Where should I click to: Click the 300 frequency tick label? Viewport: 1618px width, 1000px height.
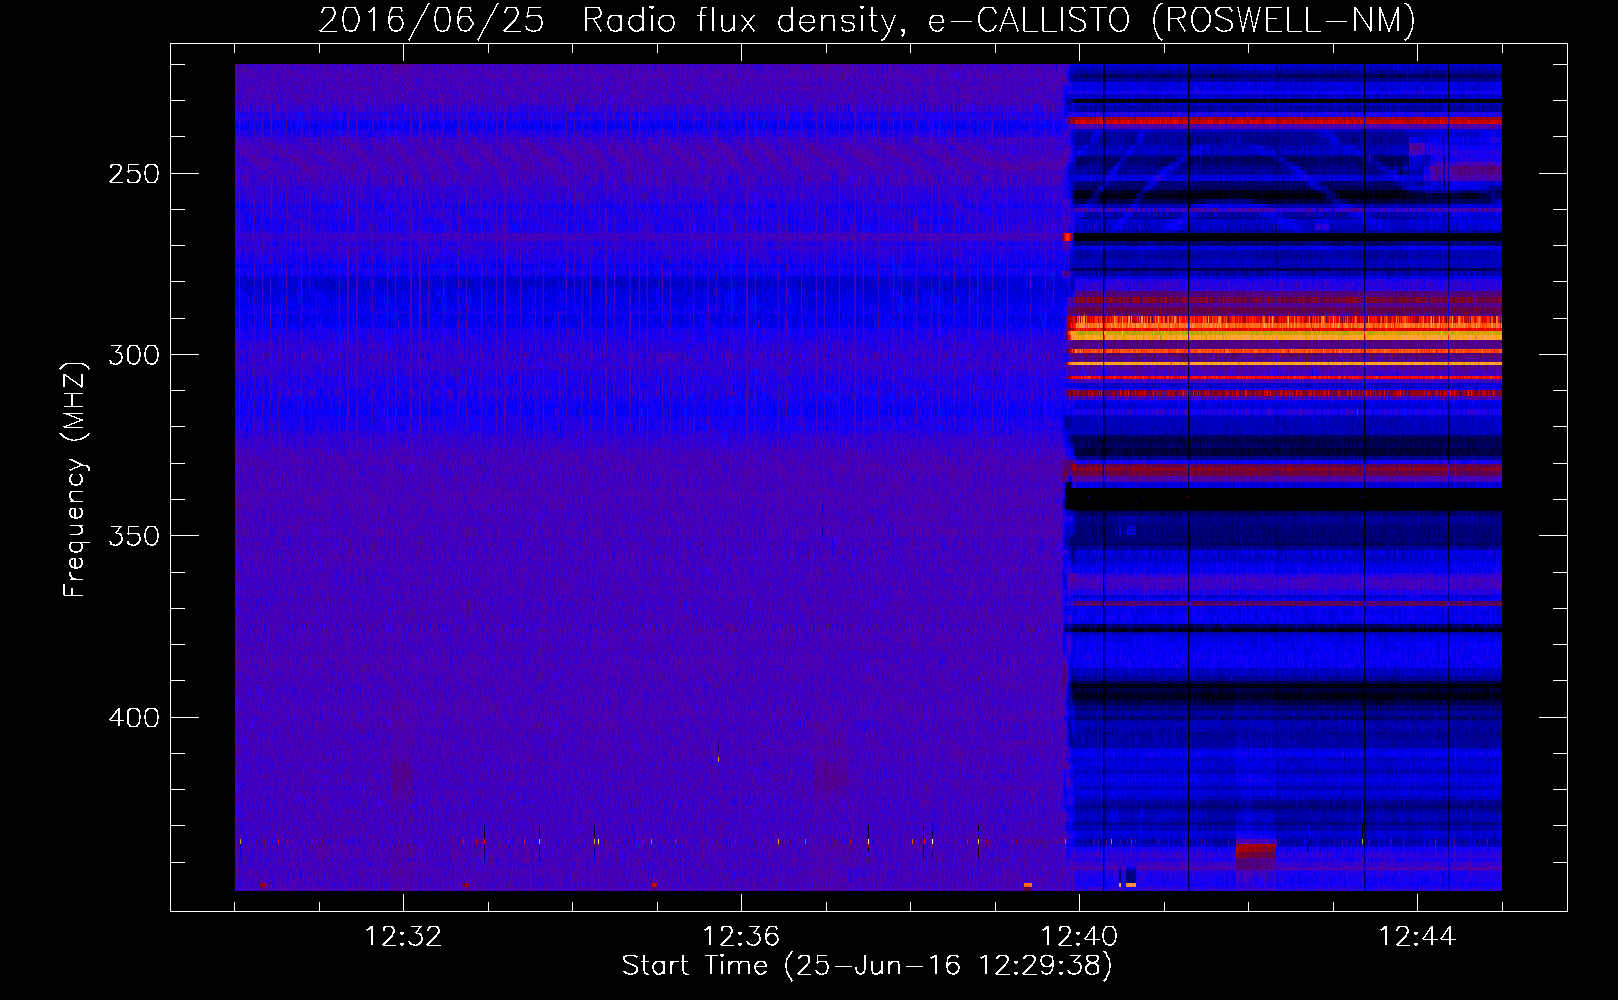click(134, 355)
